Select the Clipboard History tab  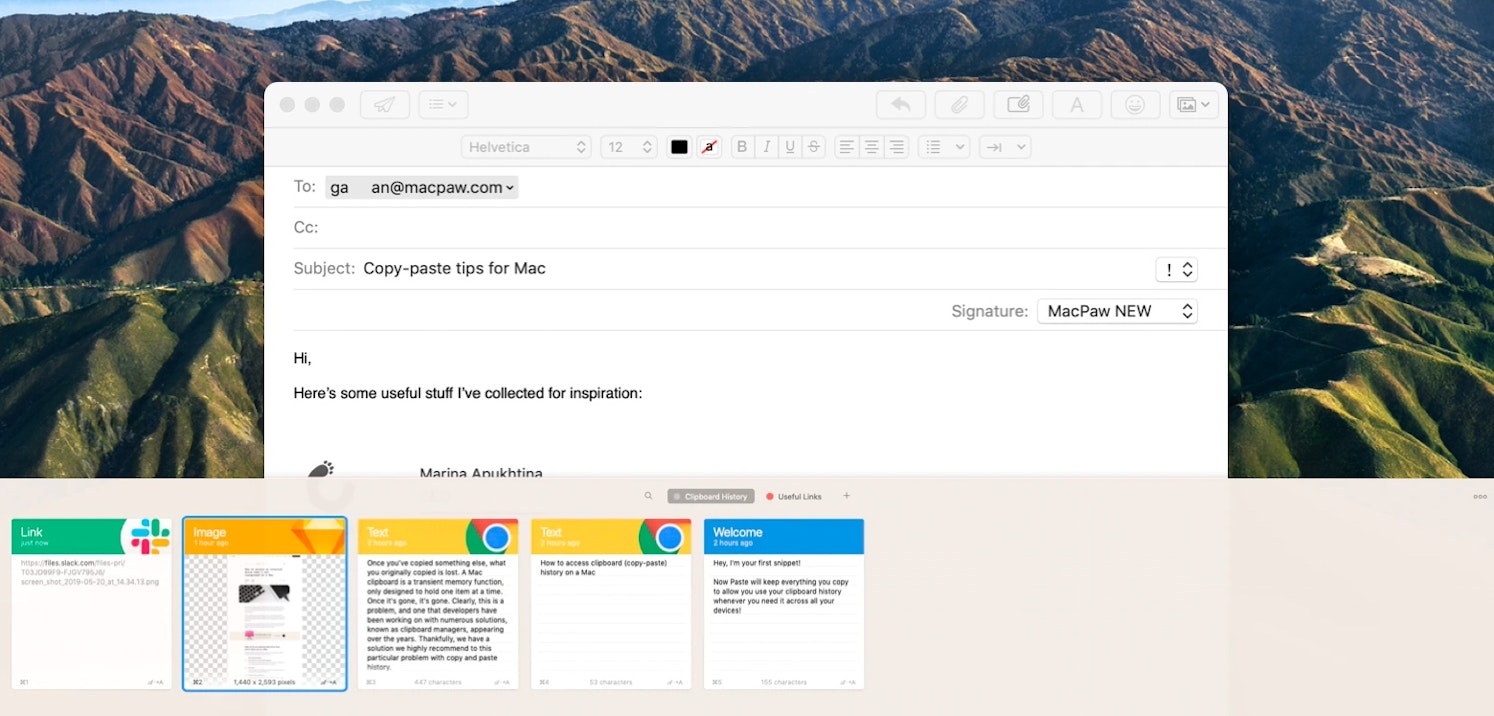[x=710, y=495]
